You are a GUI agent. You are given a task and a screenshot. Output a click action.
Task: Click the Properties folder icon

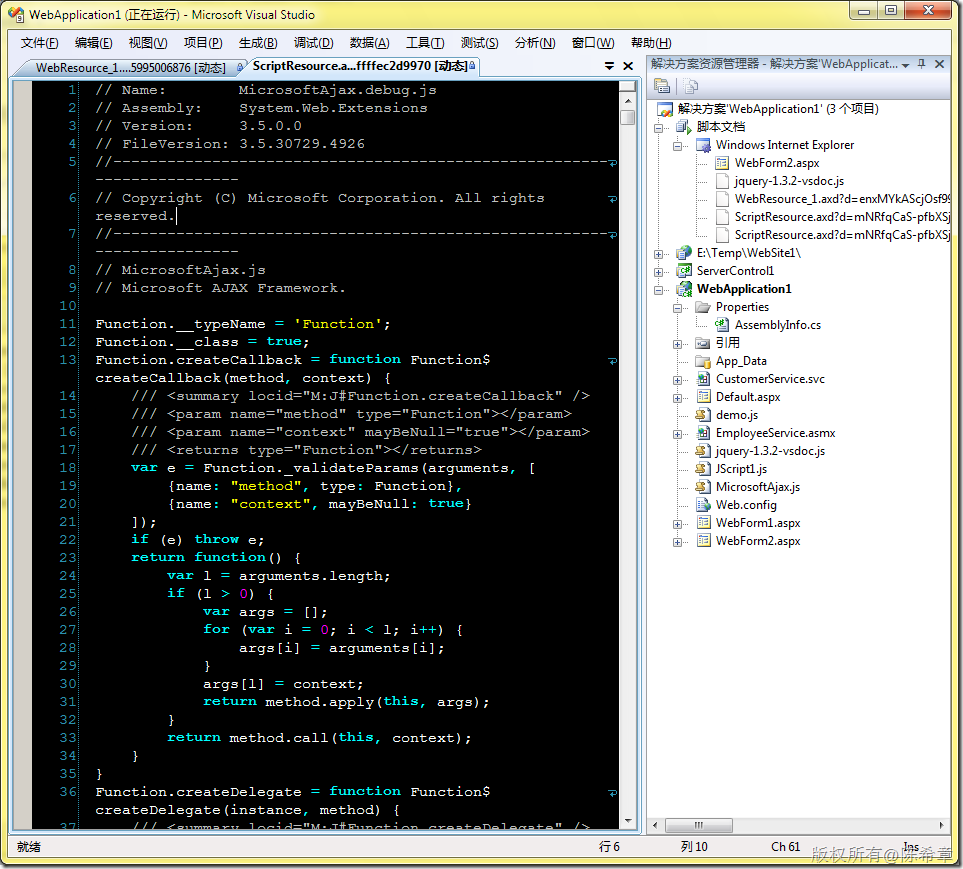click(703, 307)
